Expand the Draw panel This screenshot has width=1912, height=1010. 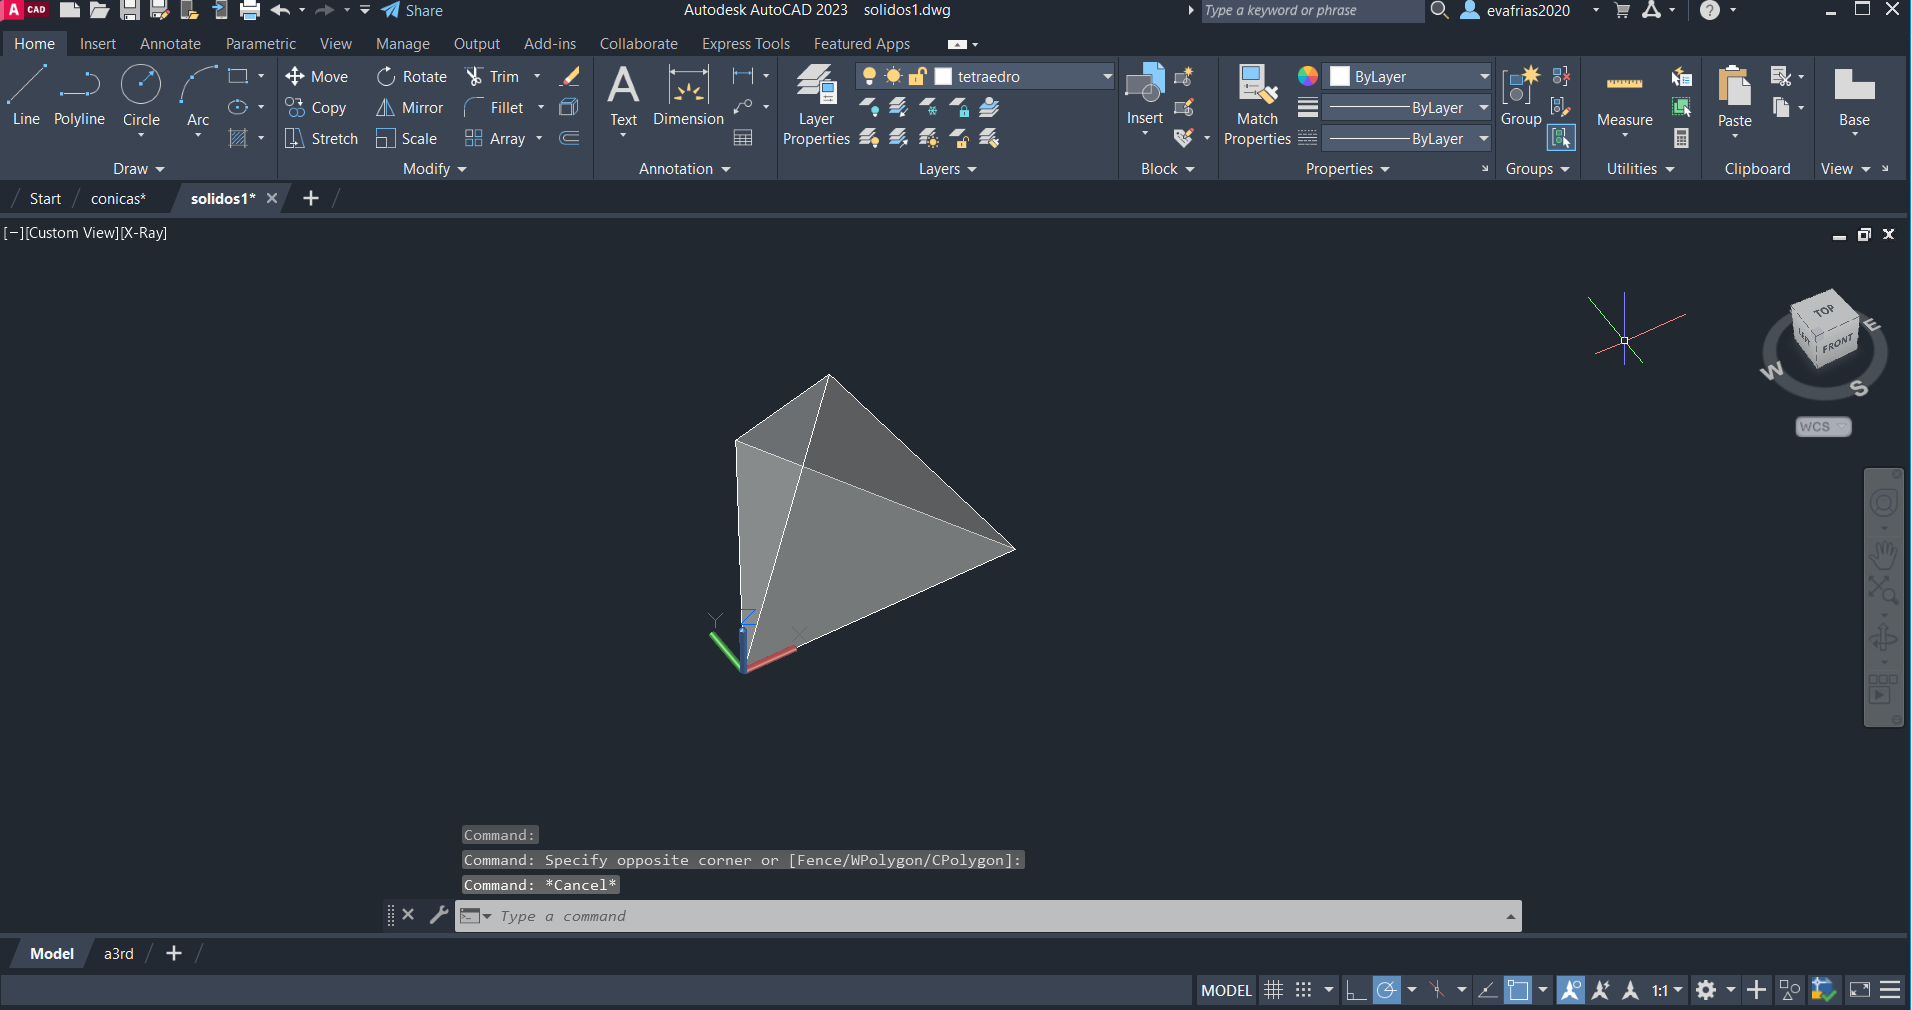138,169
